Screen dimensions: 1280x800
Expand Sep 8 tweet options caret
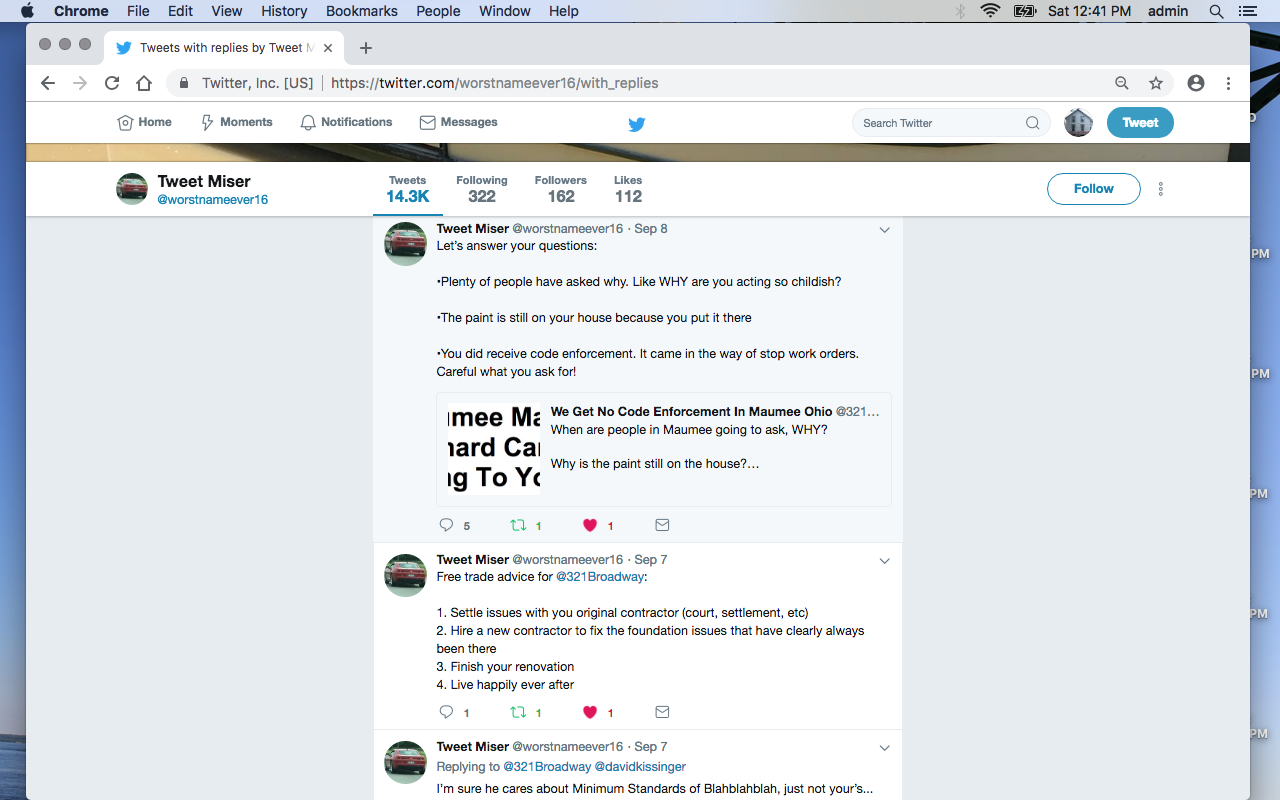click(x=884, y=230)
